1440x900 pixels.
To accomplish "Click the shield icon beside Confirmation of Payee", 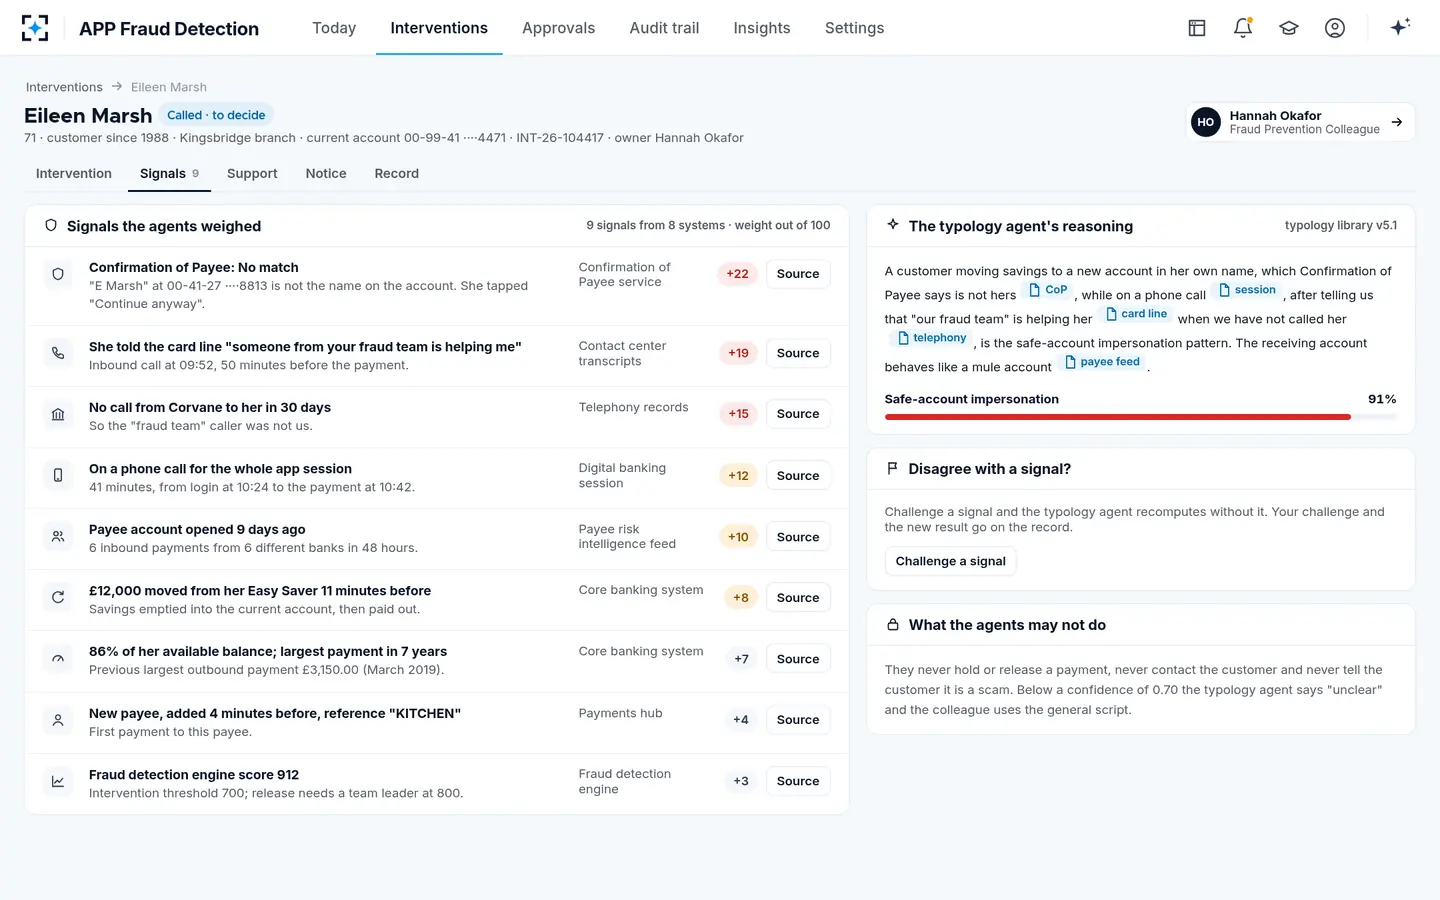I will 58,274.
